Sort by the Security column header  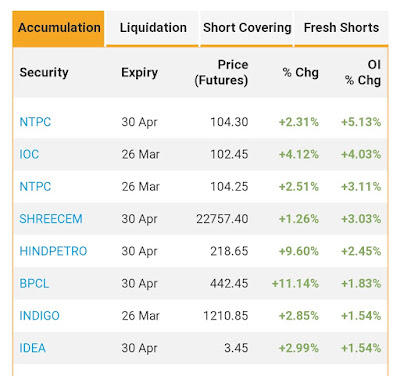[44, 72]
